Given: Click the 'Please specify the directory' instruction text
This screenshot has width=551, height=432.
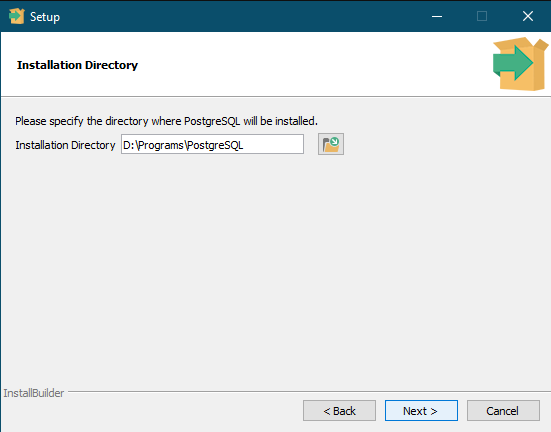Looking at the screenshot, I should point(166,121).
